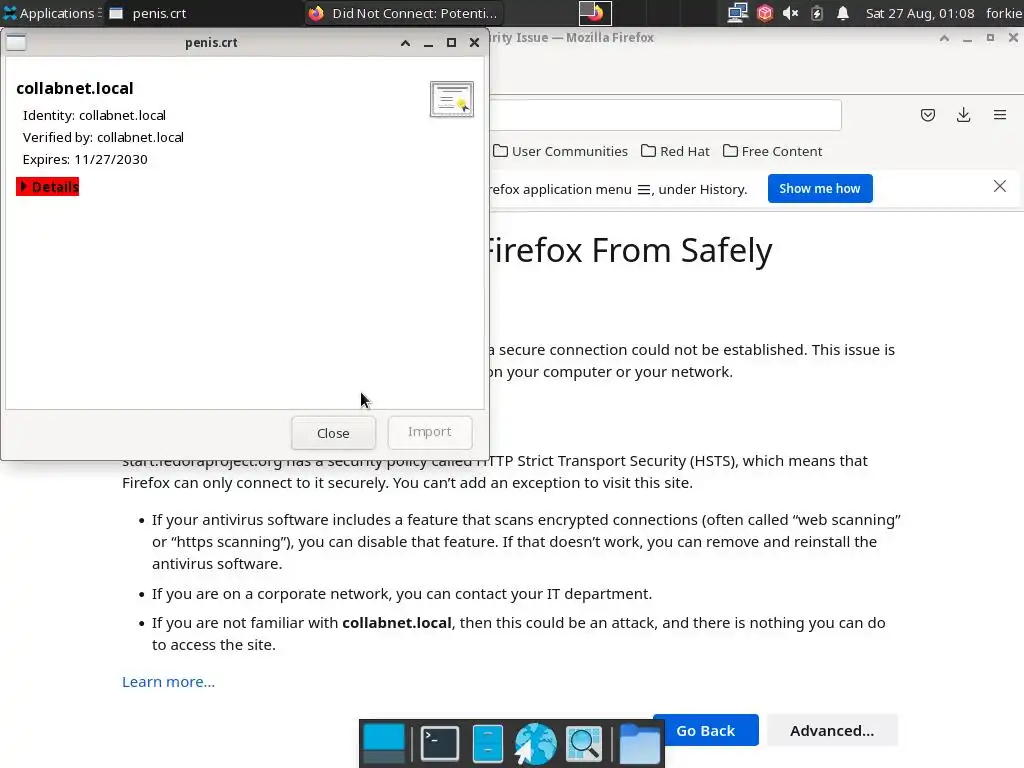This screenshot has height=768, width=1024.
Task: Open the Applications menu in panel
Action: [51, 13]
